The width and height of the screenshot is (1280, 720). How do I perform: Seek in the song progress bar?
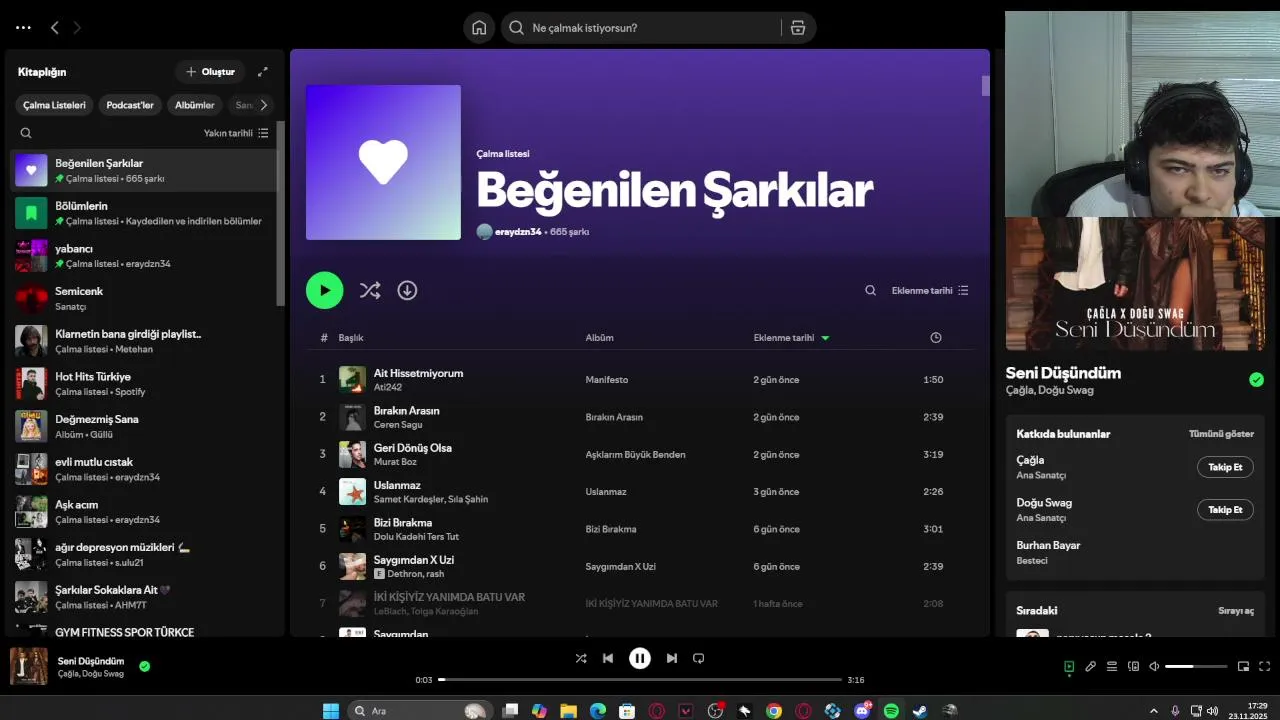[x=640, y=680]
